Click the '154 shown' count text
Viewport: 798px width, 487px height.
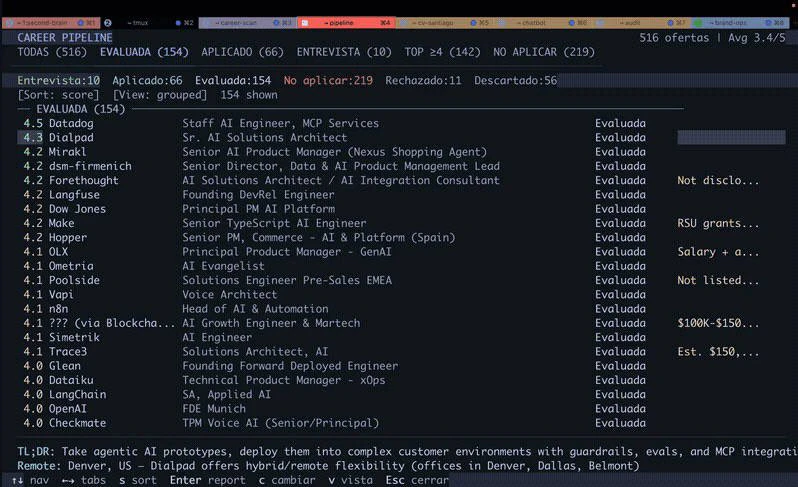(x=249, y=95)
